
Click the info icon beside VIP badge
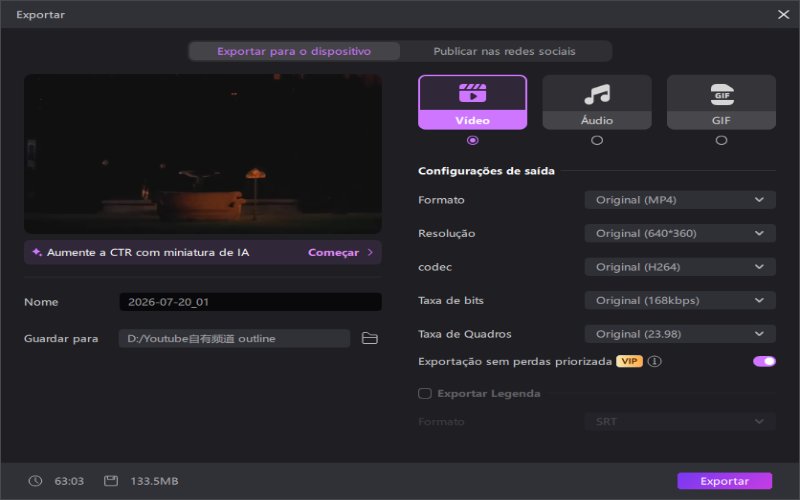(x=655, y=361)
